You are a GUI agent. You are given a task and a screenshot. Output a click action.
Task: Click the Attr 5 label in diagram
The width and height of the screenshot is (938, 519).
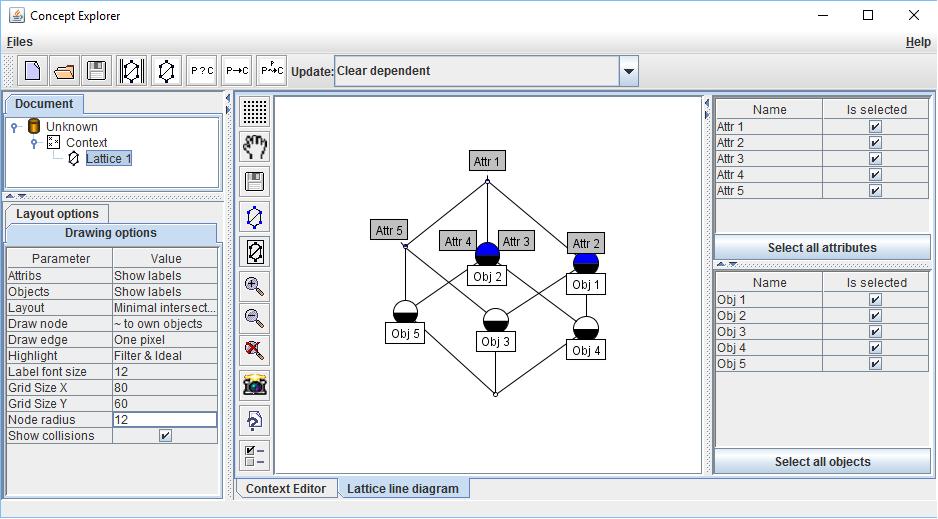tap(389, 230)
